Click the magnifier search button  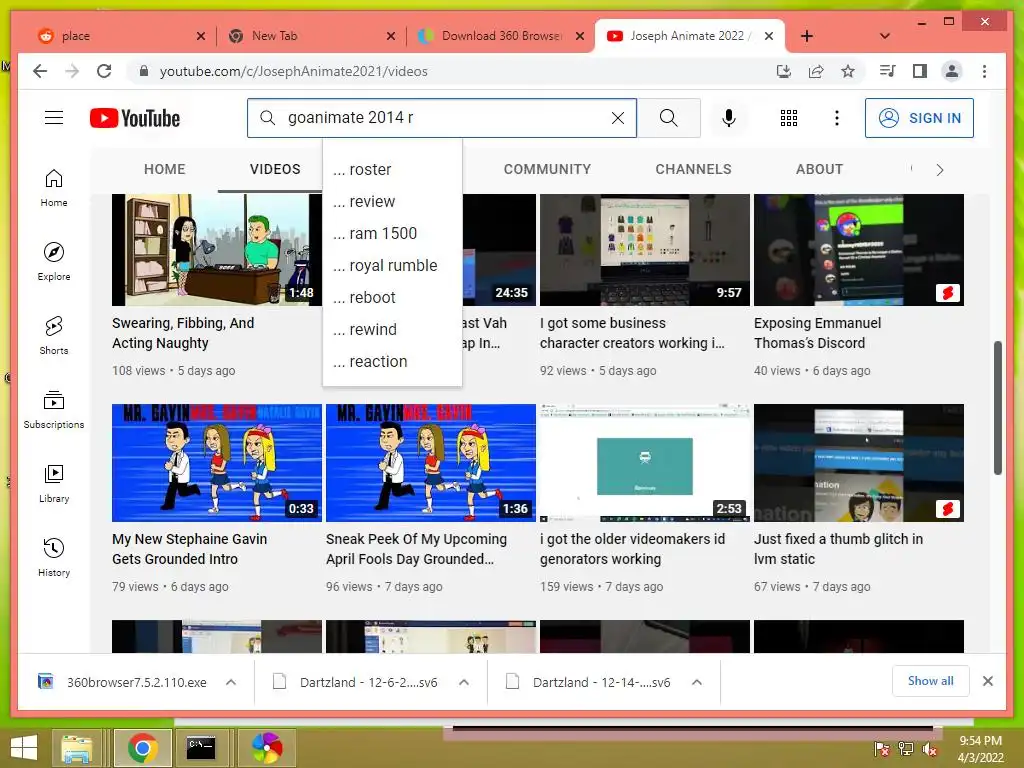tap(668, 118)
